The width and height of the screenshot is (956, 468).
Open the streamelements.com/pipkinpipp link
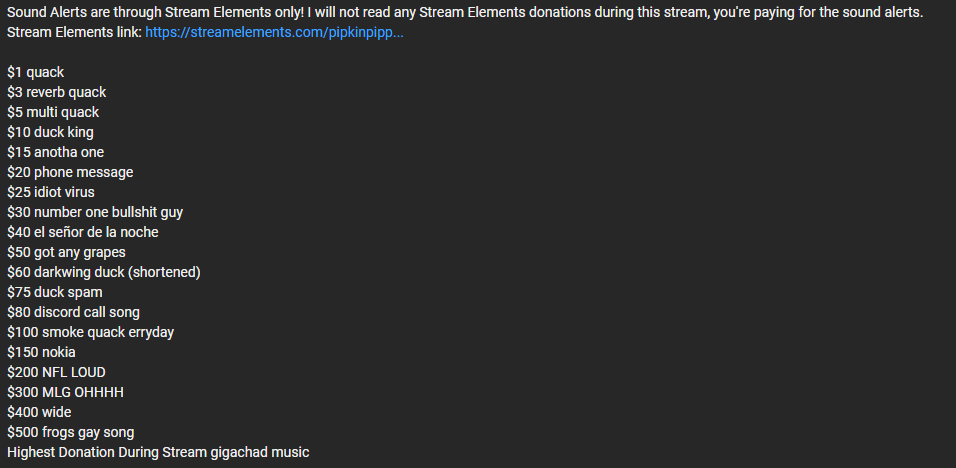pyautogui.click(x=274, y=33)
